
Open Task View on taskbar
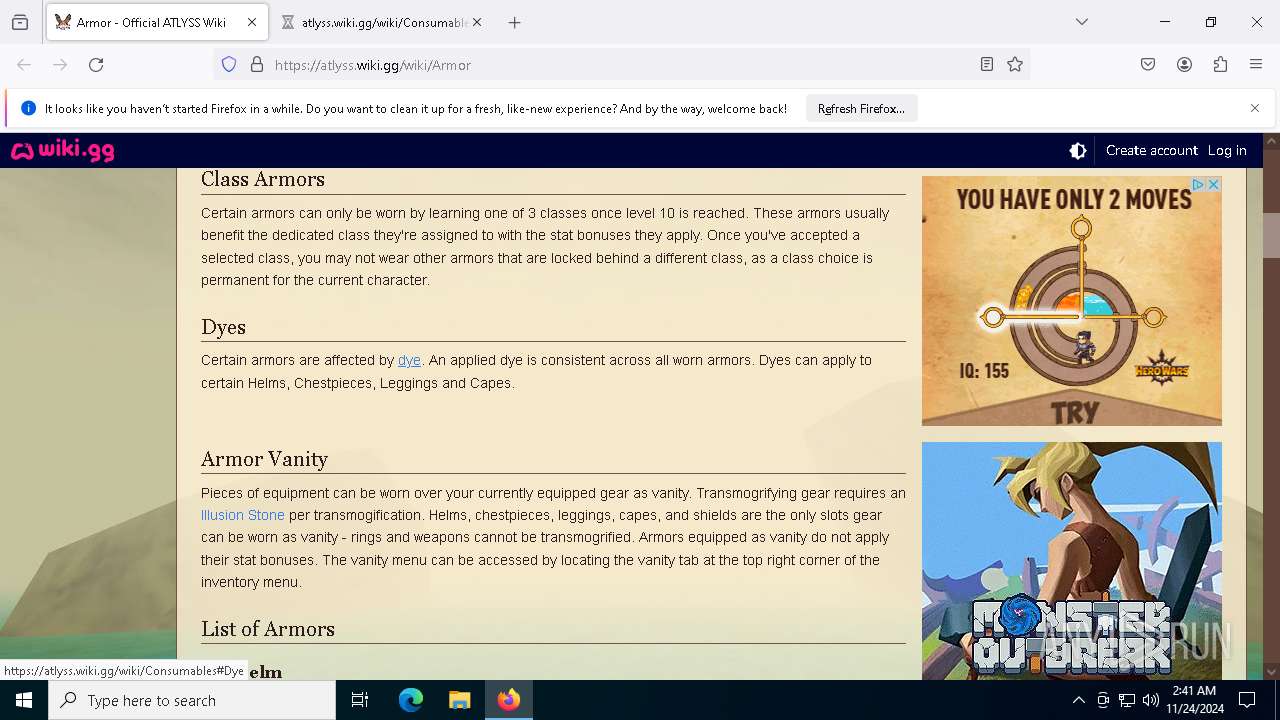coord(360,700)
